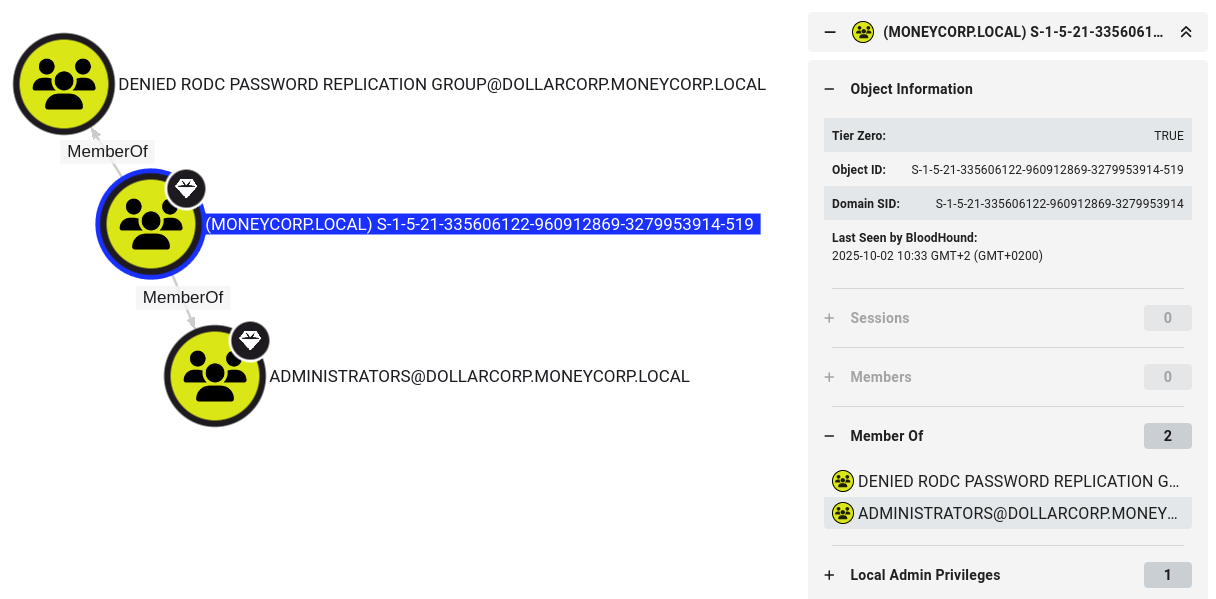Open the ADMINISTRATORS@DOLLARCORP list entry in Member Of

coord(1018,513)
